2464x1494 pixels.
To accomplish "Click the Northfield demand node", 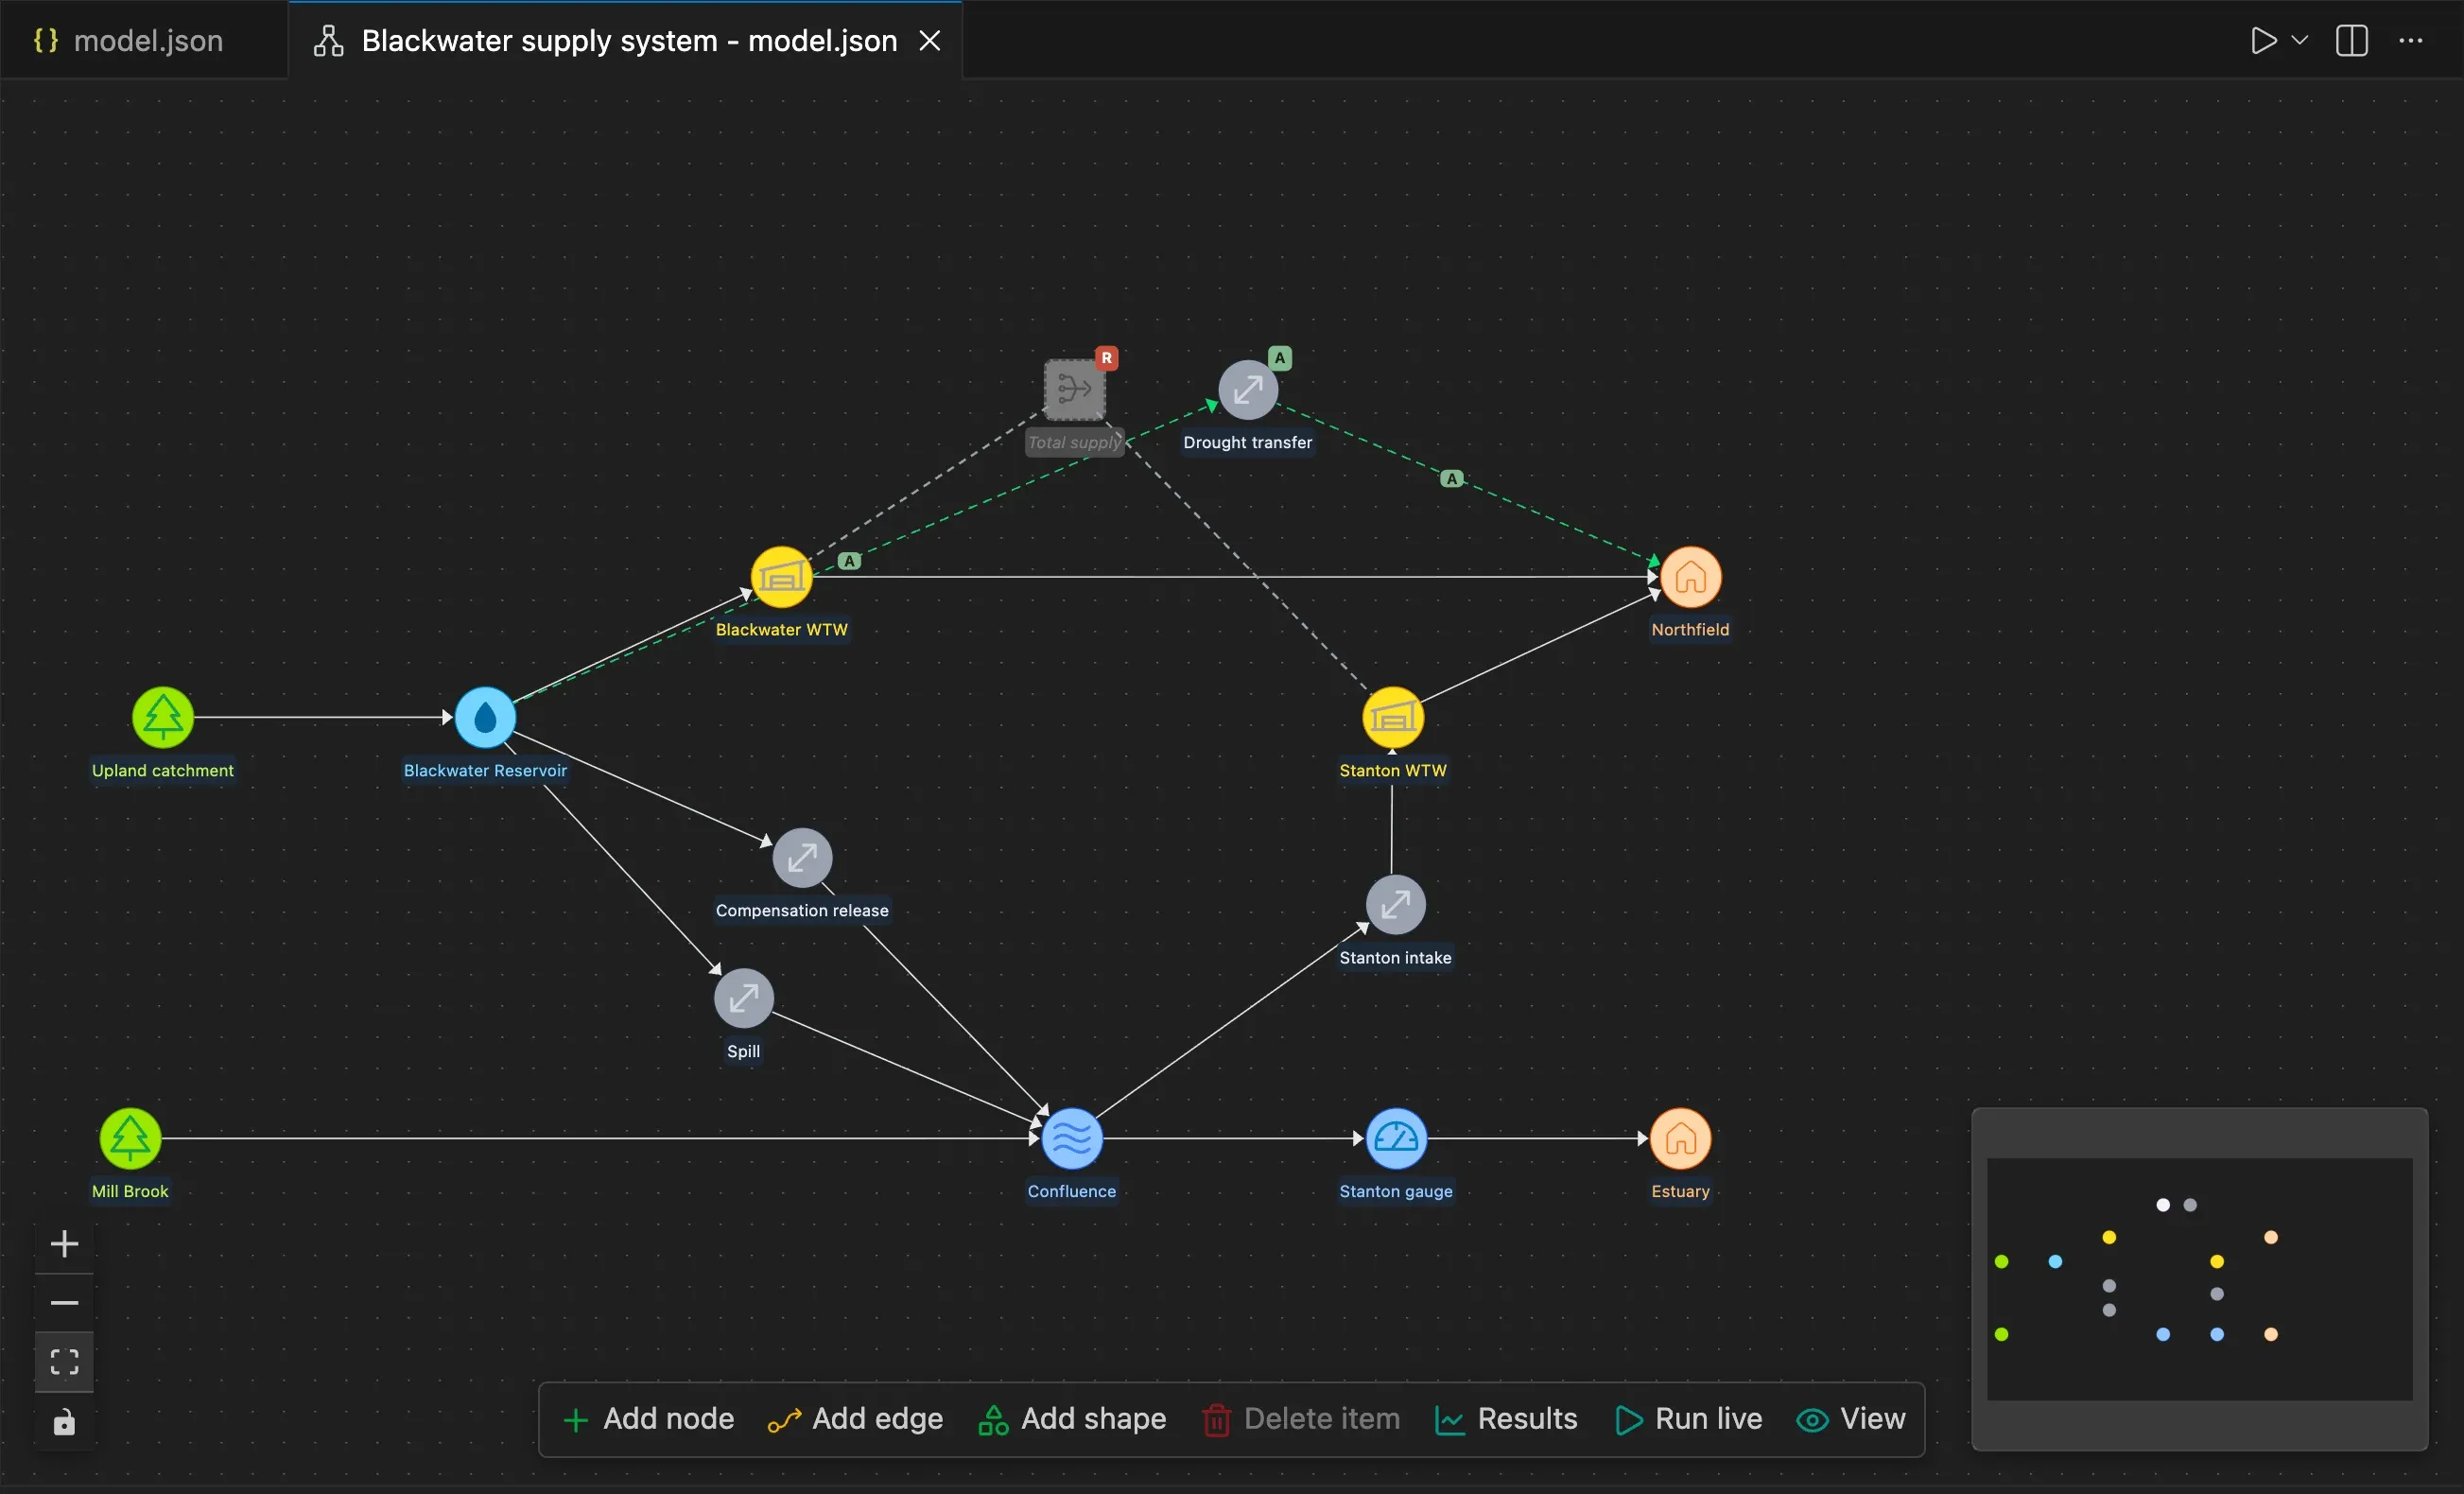I will pyautogui.click(x=1691, y=577).
